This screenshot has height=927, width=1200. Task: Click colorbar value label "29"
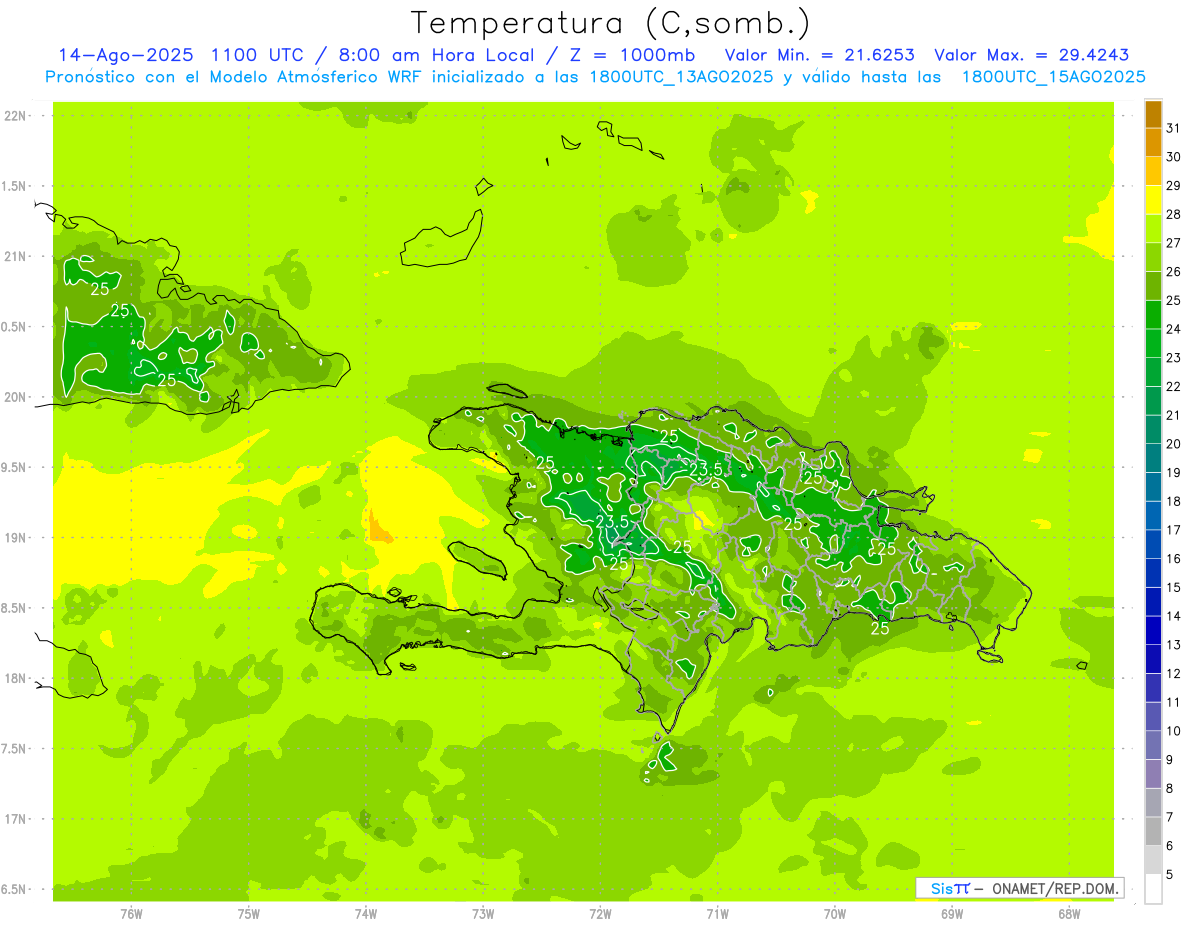pos(1174,186)
